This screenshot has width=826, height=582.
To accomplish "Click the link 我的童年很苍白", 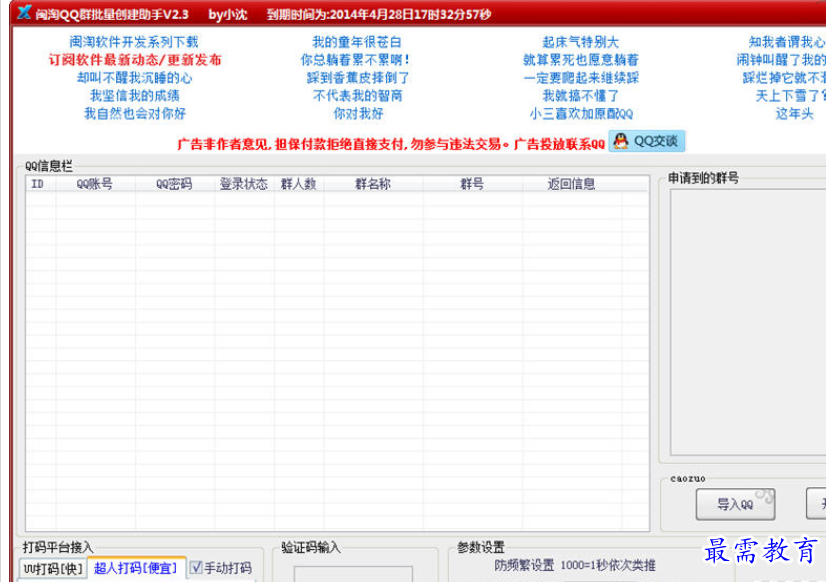I will pos(357,42).
